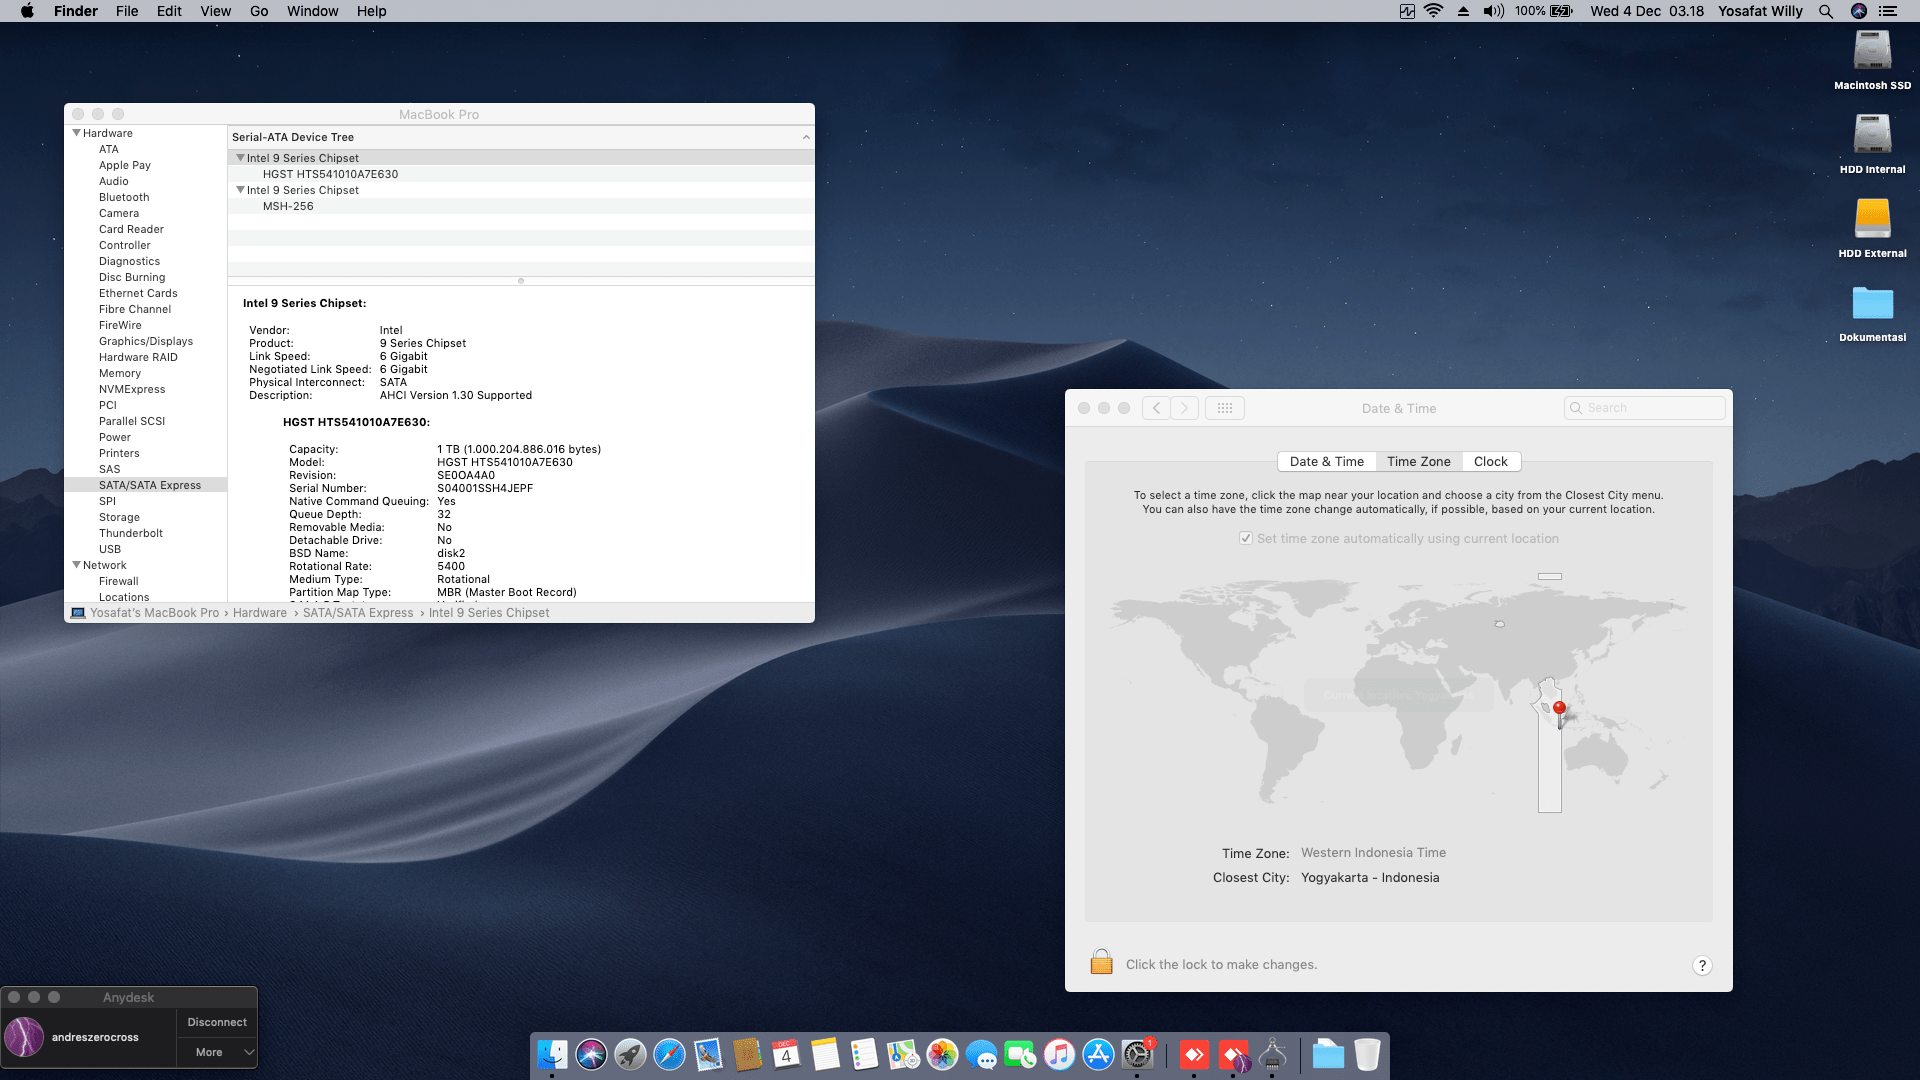Image resolution: width=1920 pixels, height=1080 pixels.
Task: Open Photos app in the dock
Action: [942, 1054]
